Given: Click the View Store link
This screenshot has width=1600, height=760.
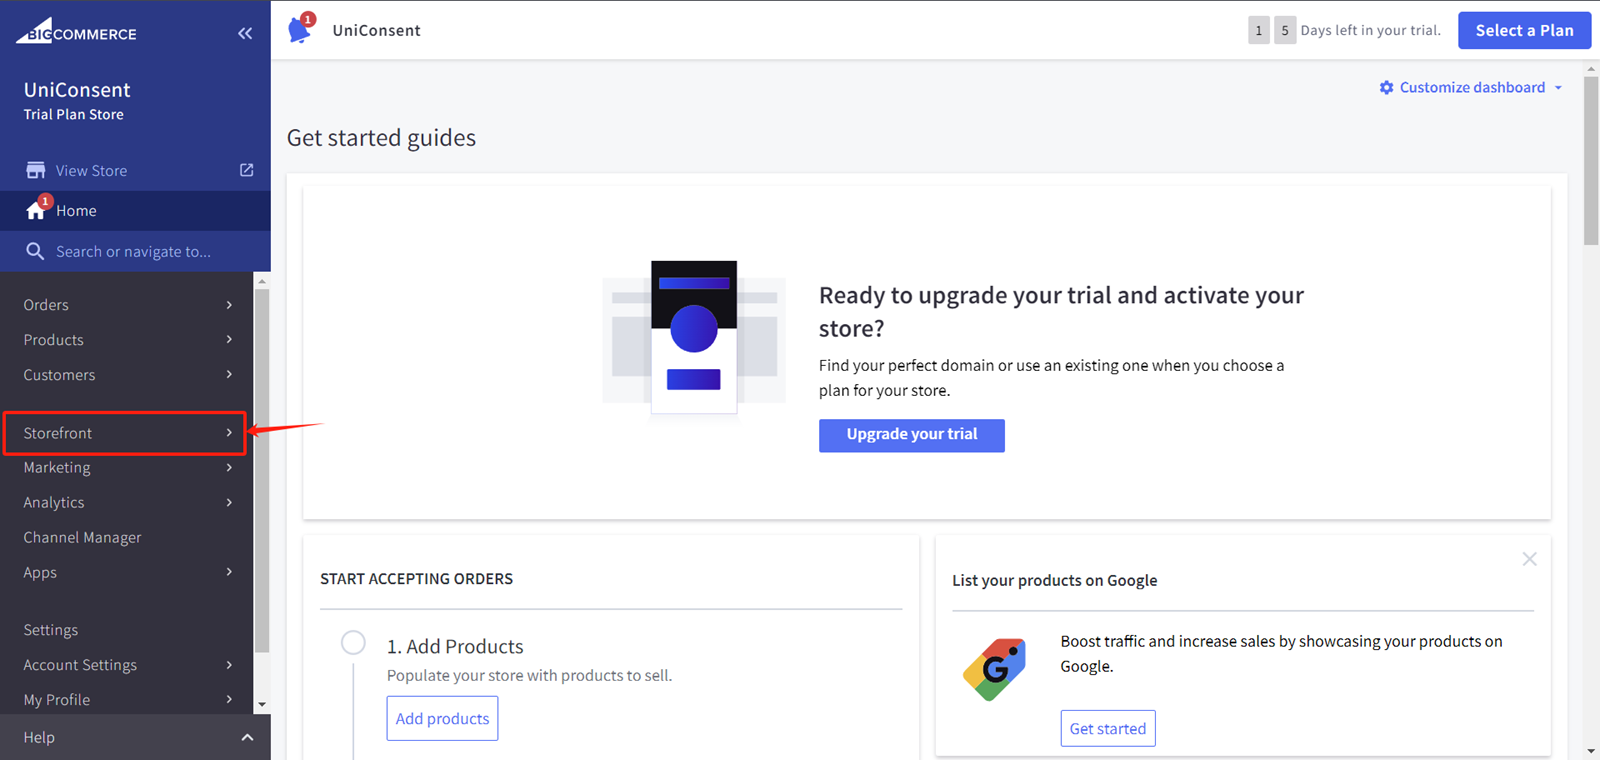Looking at the screenshot, I should (x=91, y=170).
